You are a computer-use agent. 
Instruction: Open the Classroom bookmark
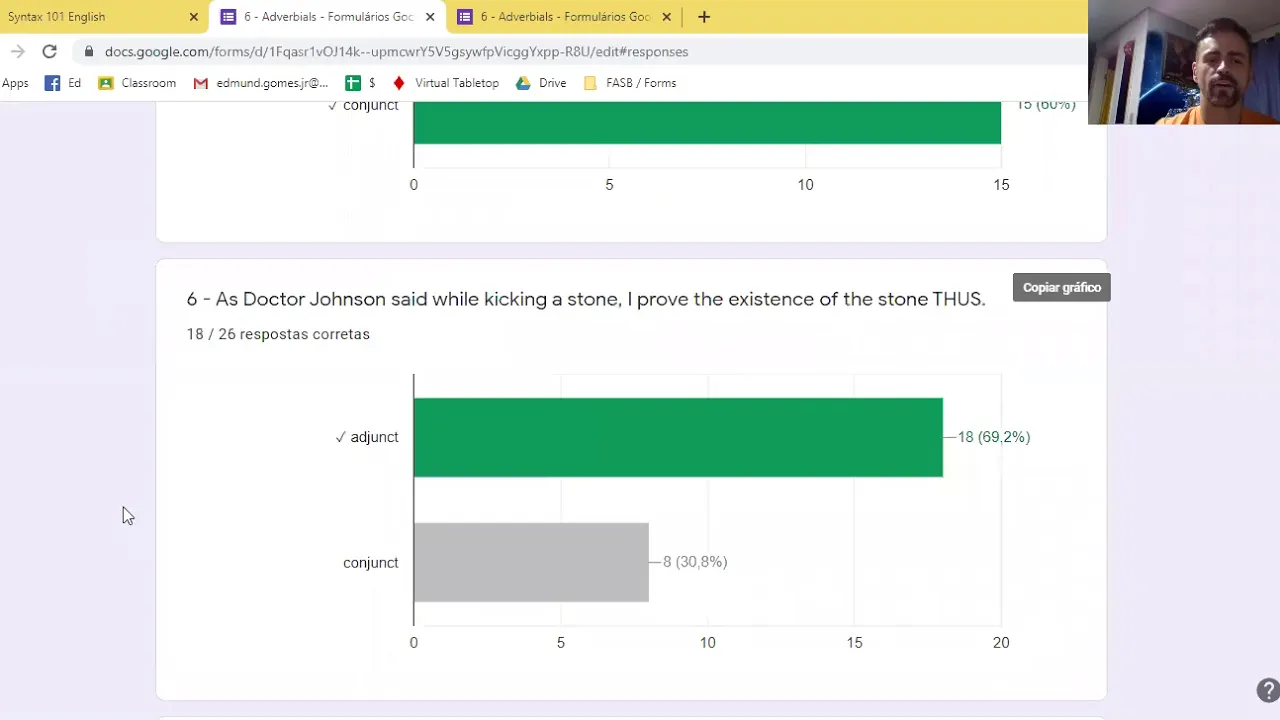[x=138, y=83]
